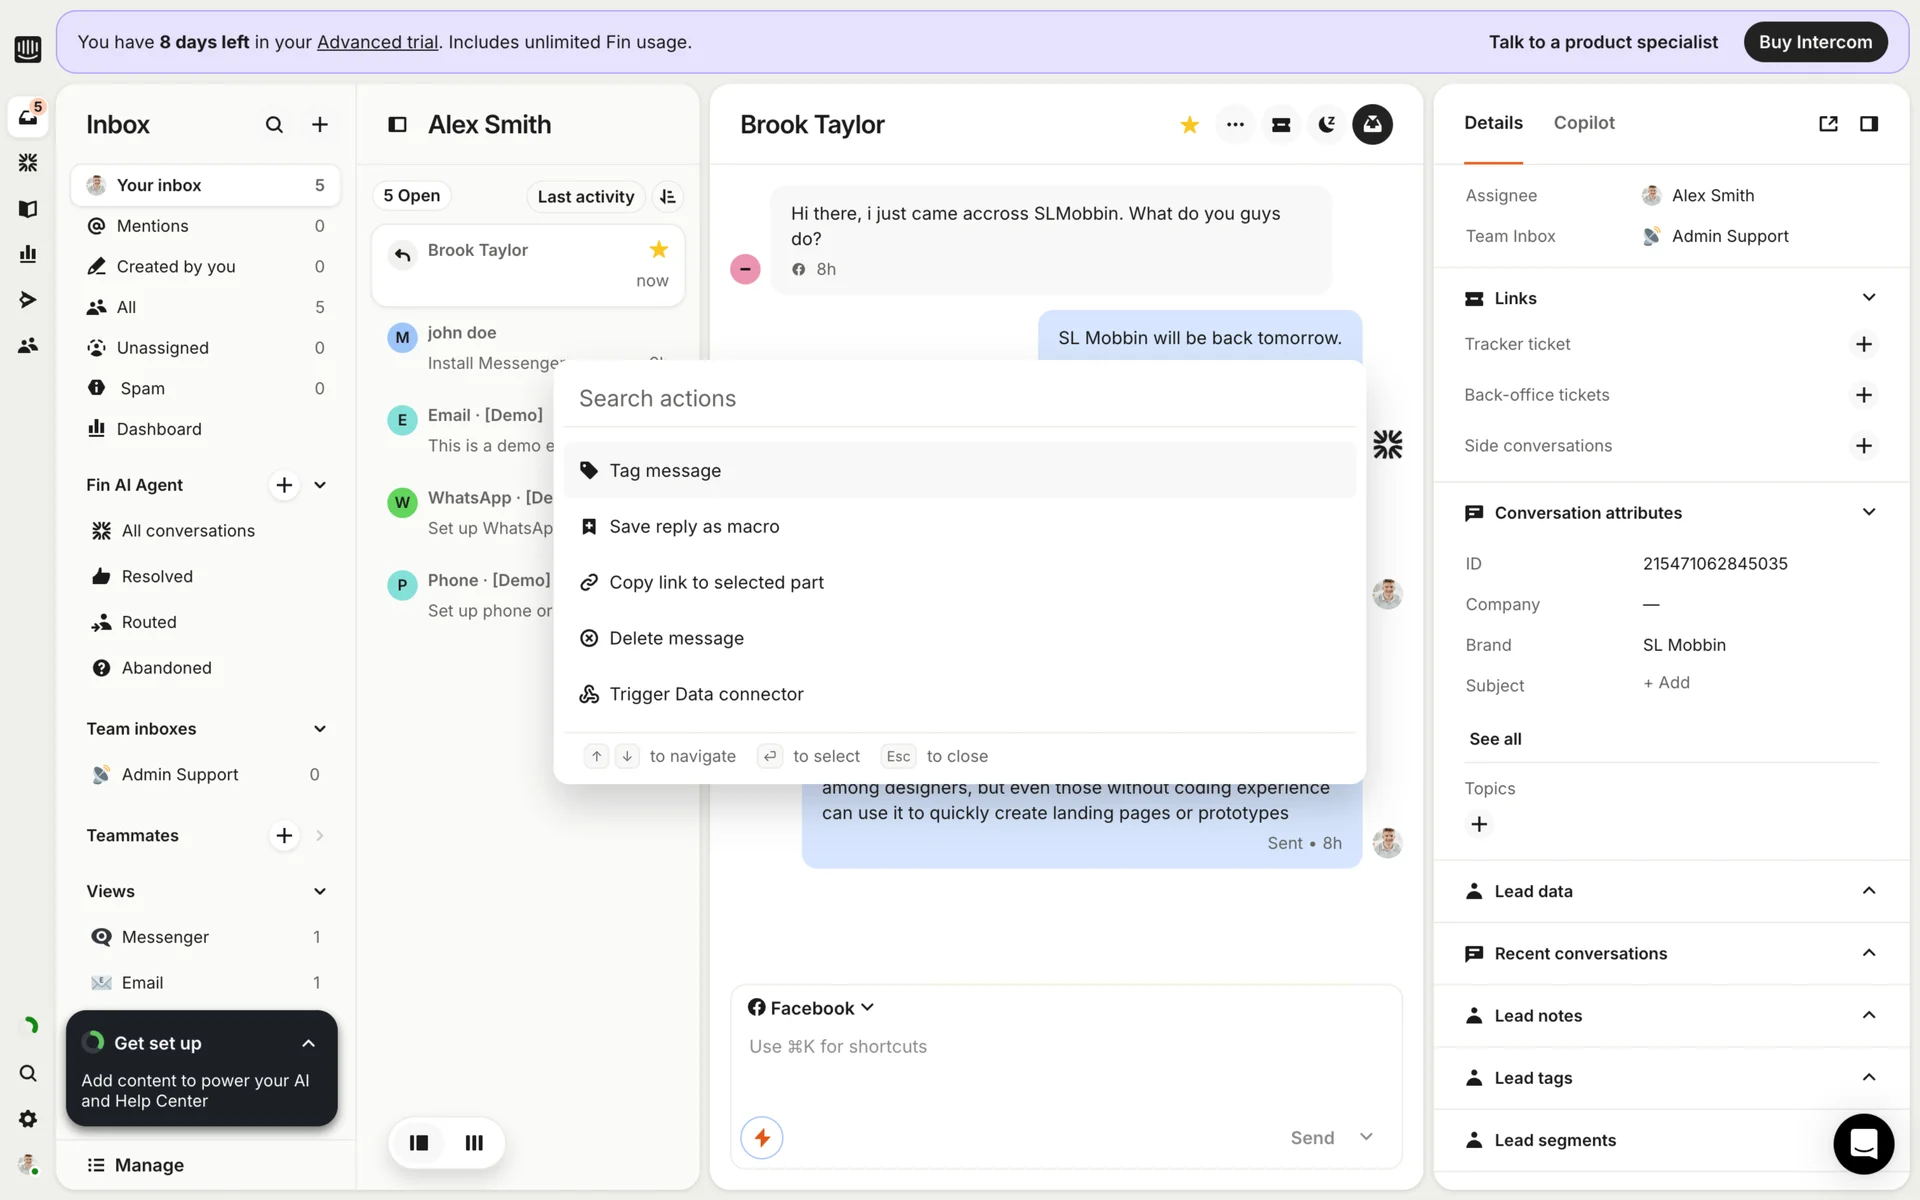Click the star icon in conversation header
Viewport: 1920px width, 1200px height.
point(1189,125)
